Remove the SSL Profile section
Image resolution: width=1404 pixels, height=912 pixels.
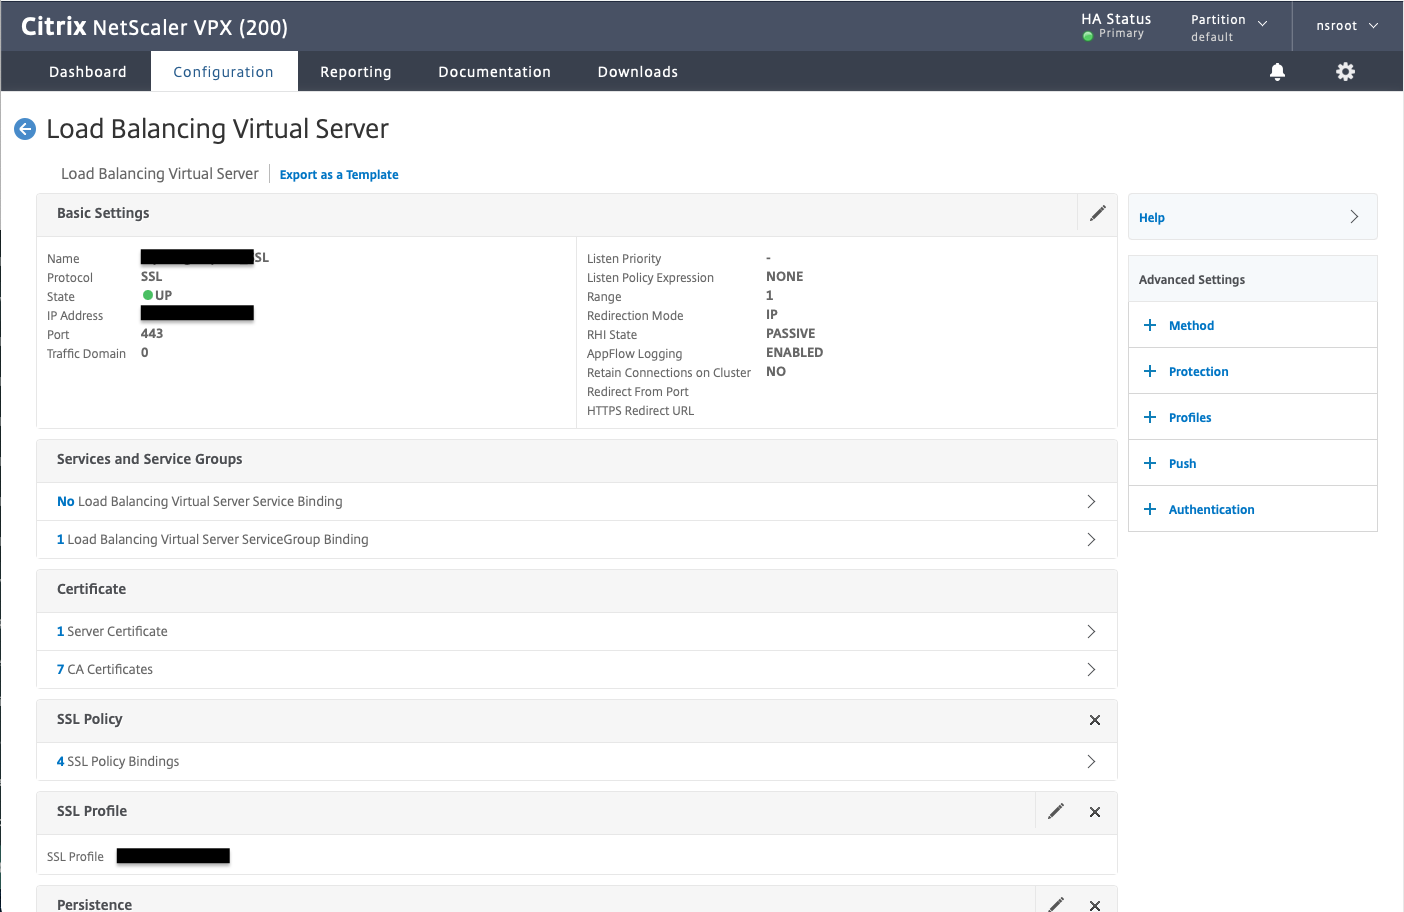[1095, 812]
